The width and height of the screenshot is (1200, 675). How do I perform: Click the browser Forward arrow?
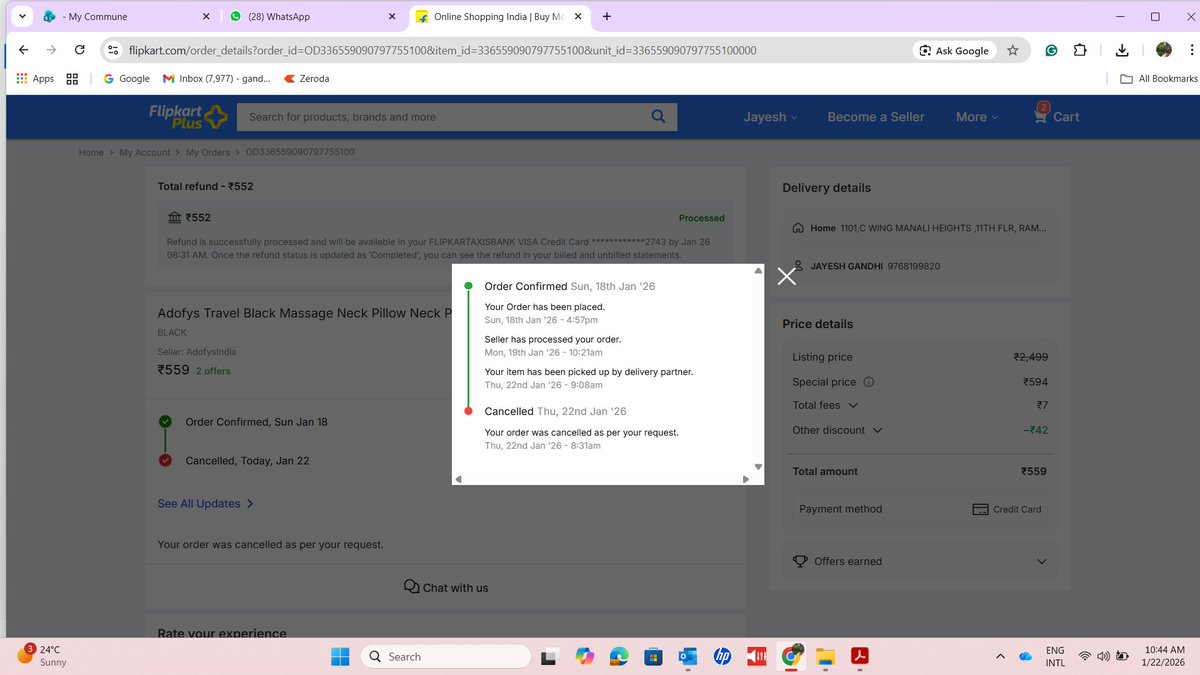click(51, 50)
